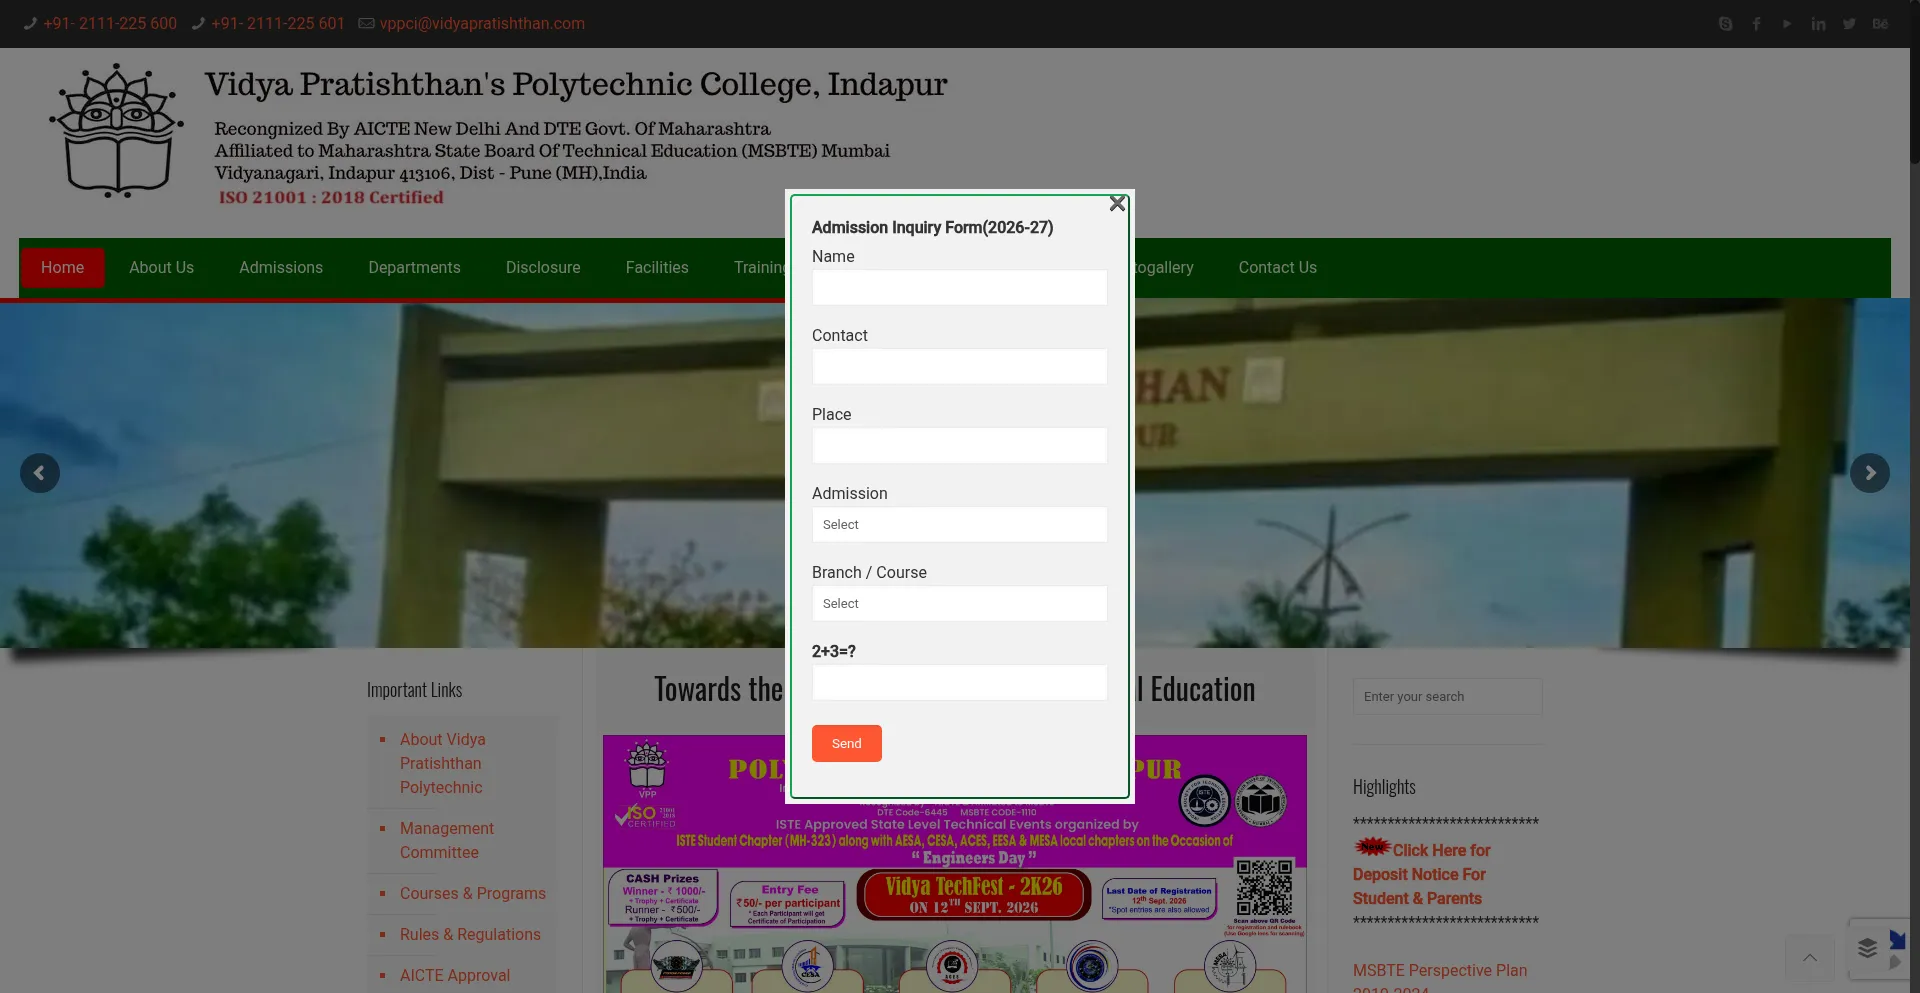Open the Home menu item
Screen dimensions: 1920x993
62,267
